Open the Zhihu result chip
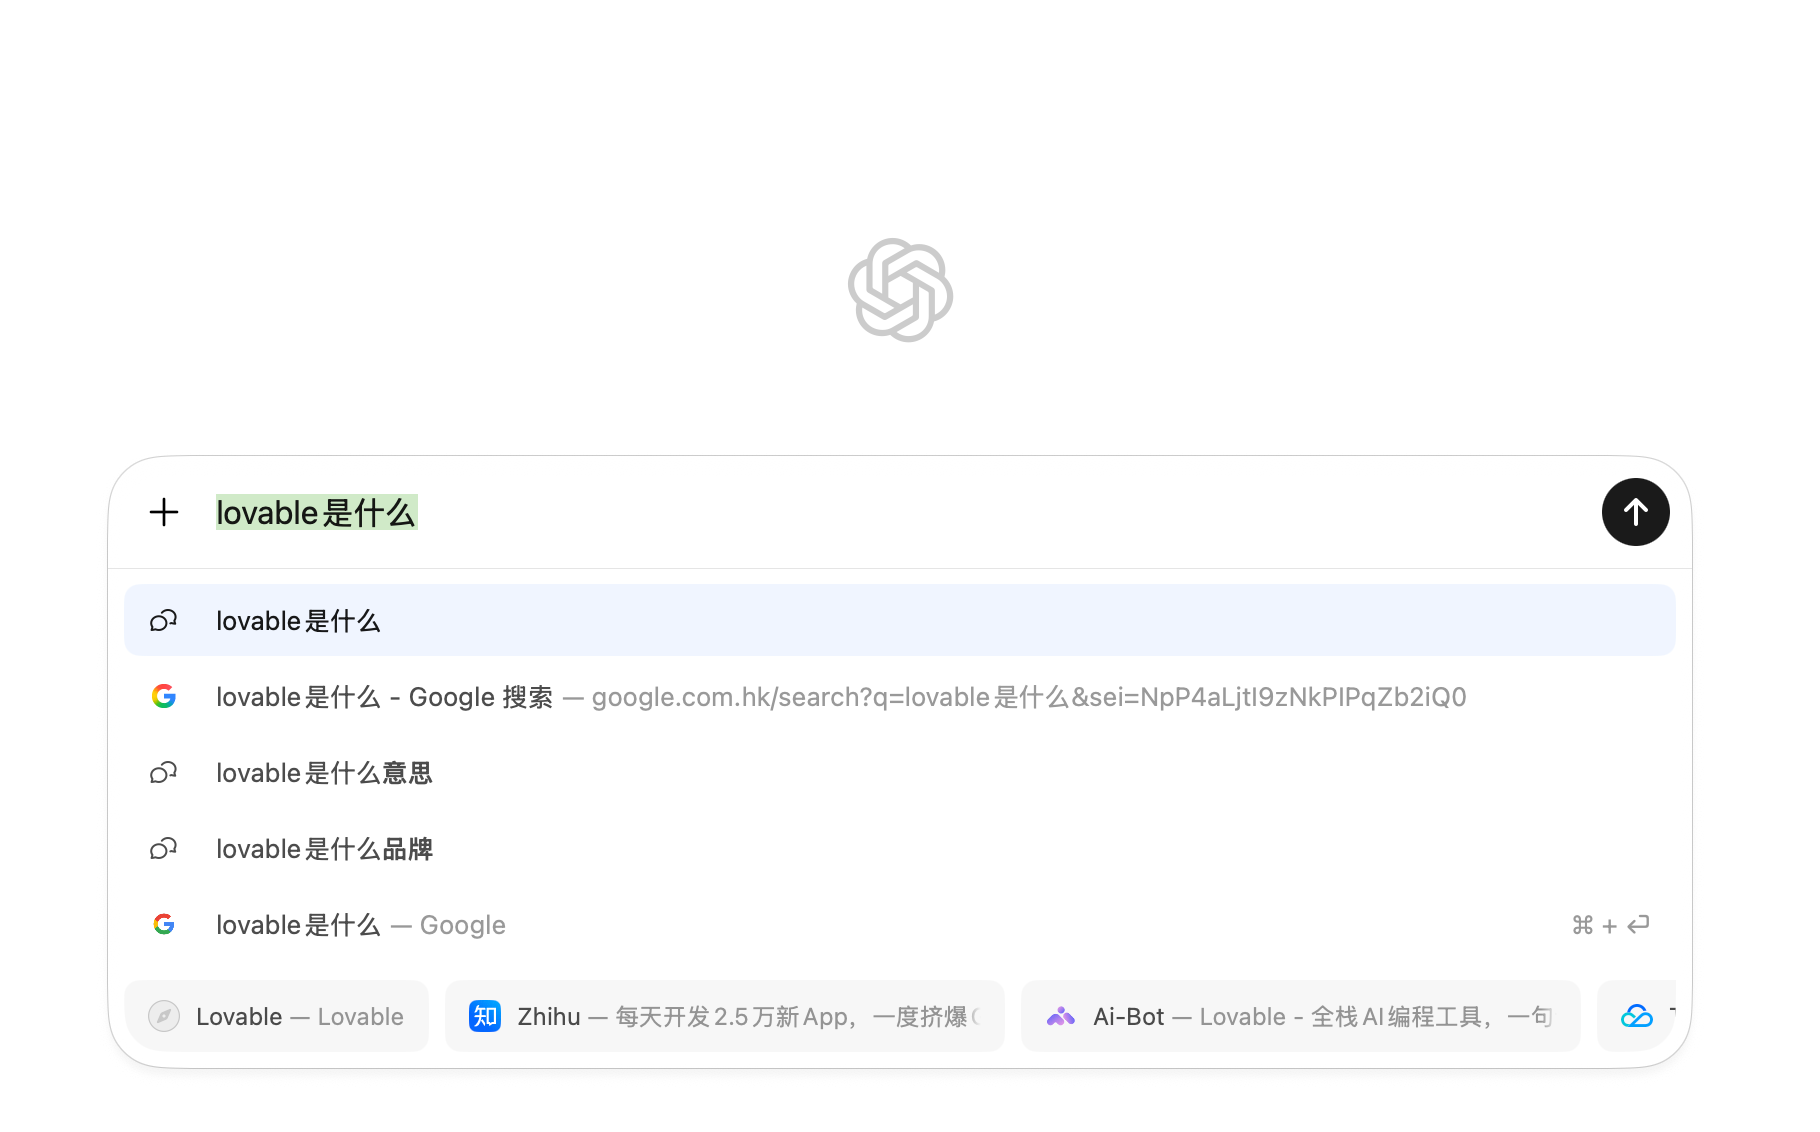 tap(725, 1016)
